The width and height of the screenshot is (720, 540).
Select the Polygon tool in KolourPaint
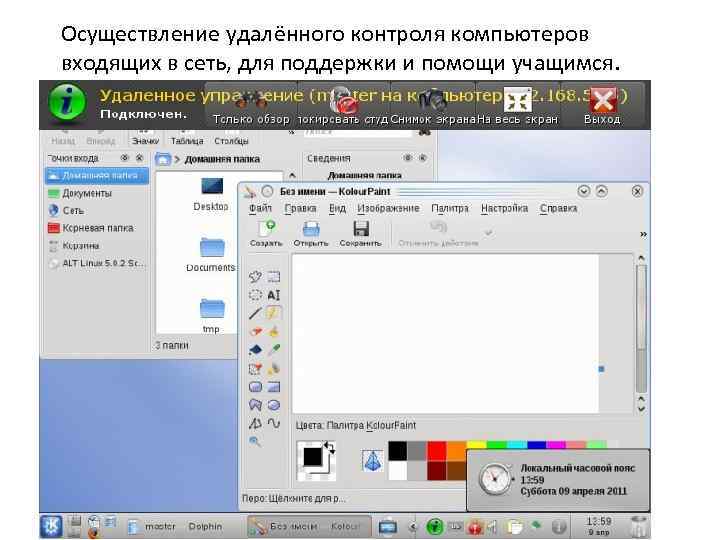pyautogui.click(x=255, y=405)
